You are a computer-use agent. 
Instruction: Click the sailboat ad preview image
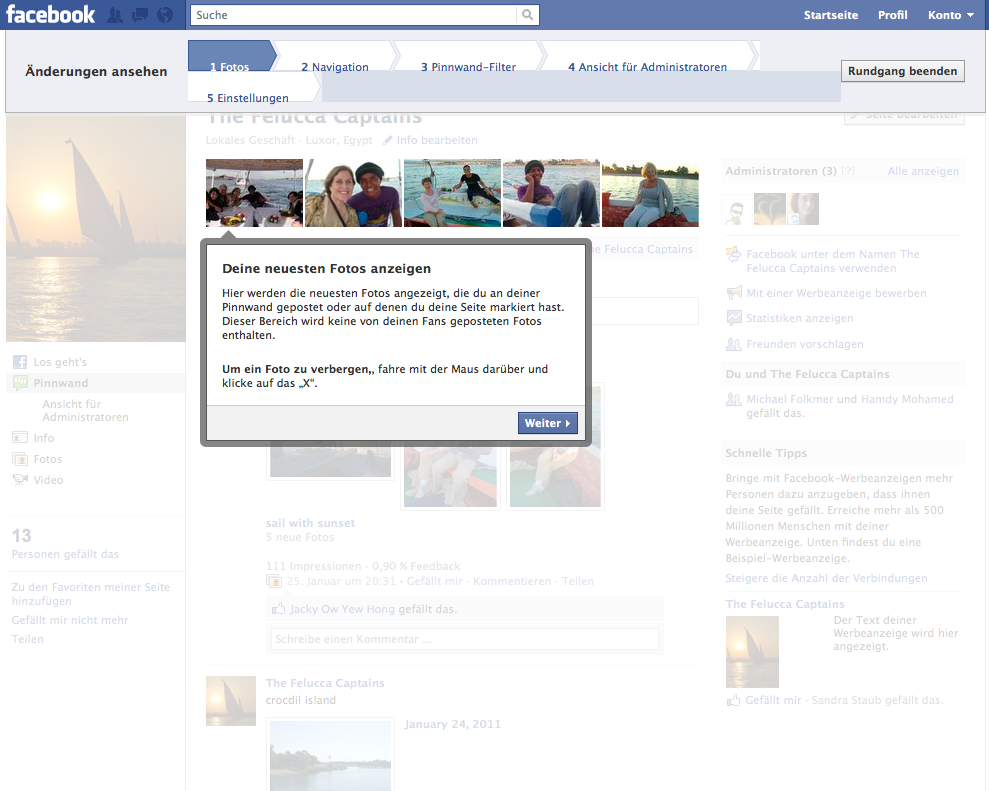pyautogui.click(x=752, y=652)
